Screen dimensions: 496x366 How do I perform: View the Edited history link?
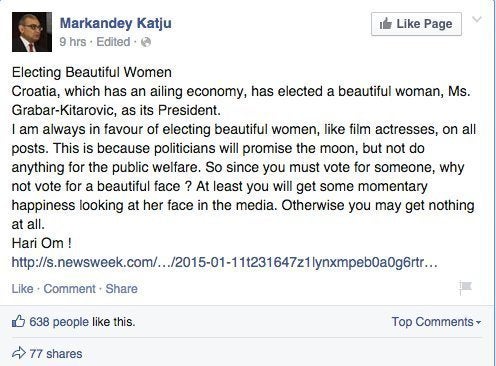(x=113, y=42)
